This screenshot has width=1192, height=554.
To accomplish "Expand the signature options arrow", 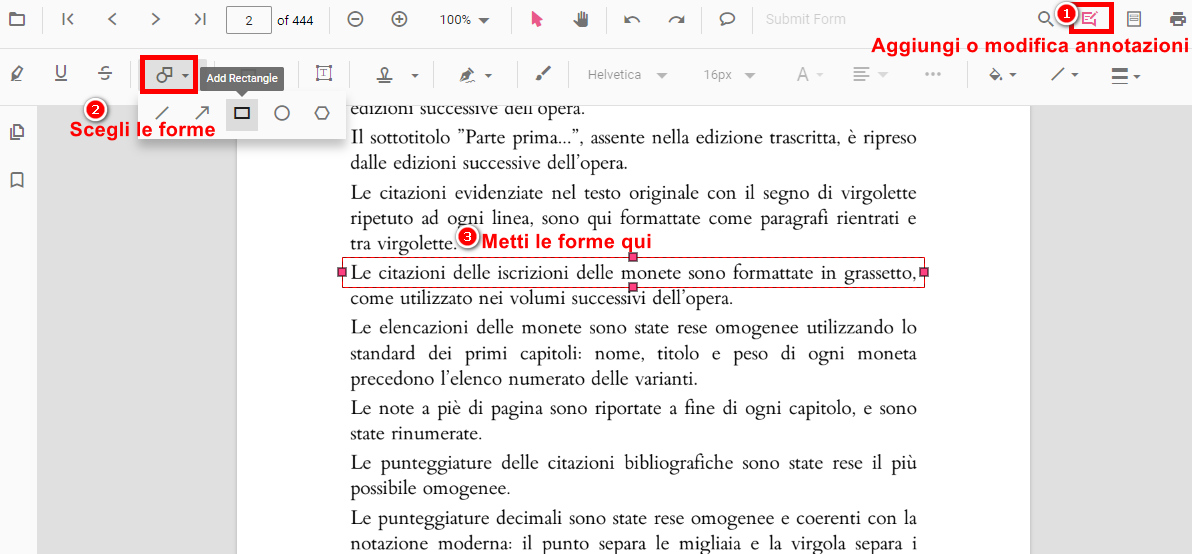I will tap(488, 75).
